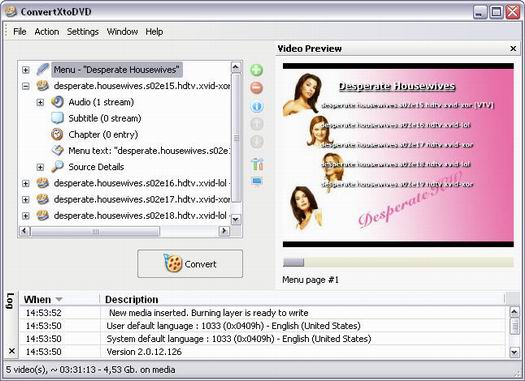Open the Settings menu
The width and height of the screenshot is (525, 381).
tap(83, 31)
